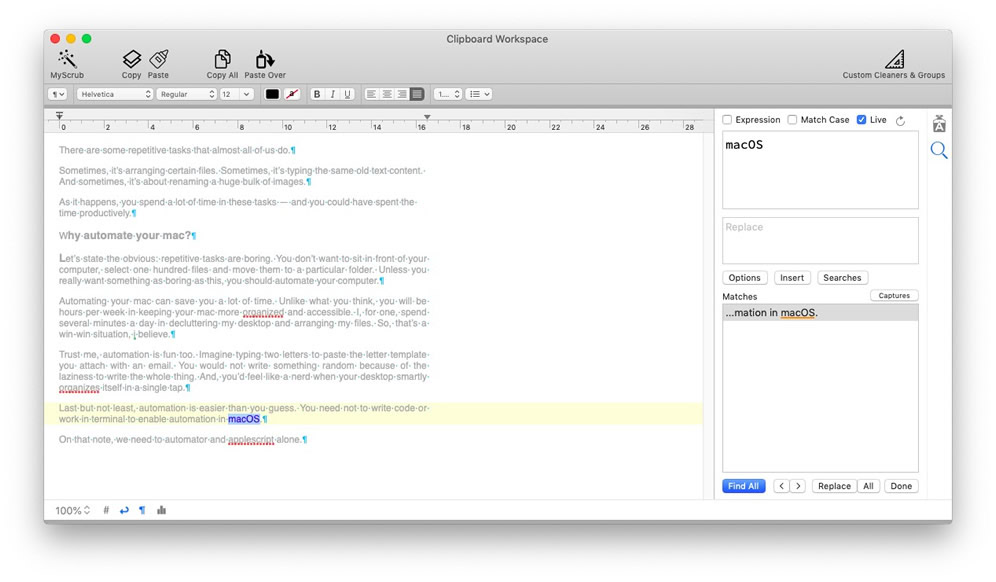This screenshot has height=582, width=996.
Task: Toggle bold formatting
Action: (317, 94)
